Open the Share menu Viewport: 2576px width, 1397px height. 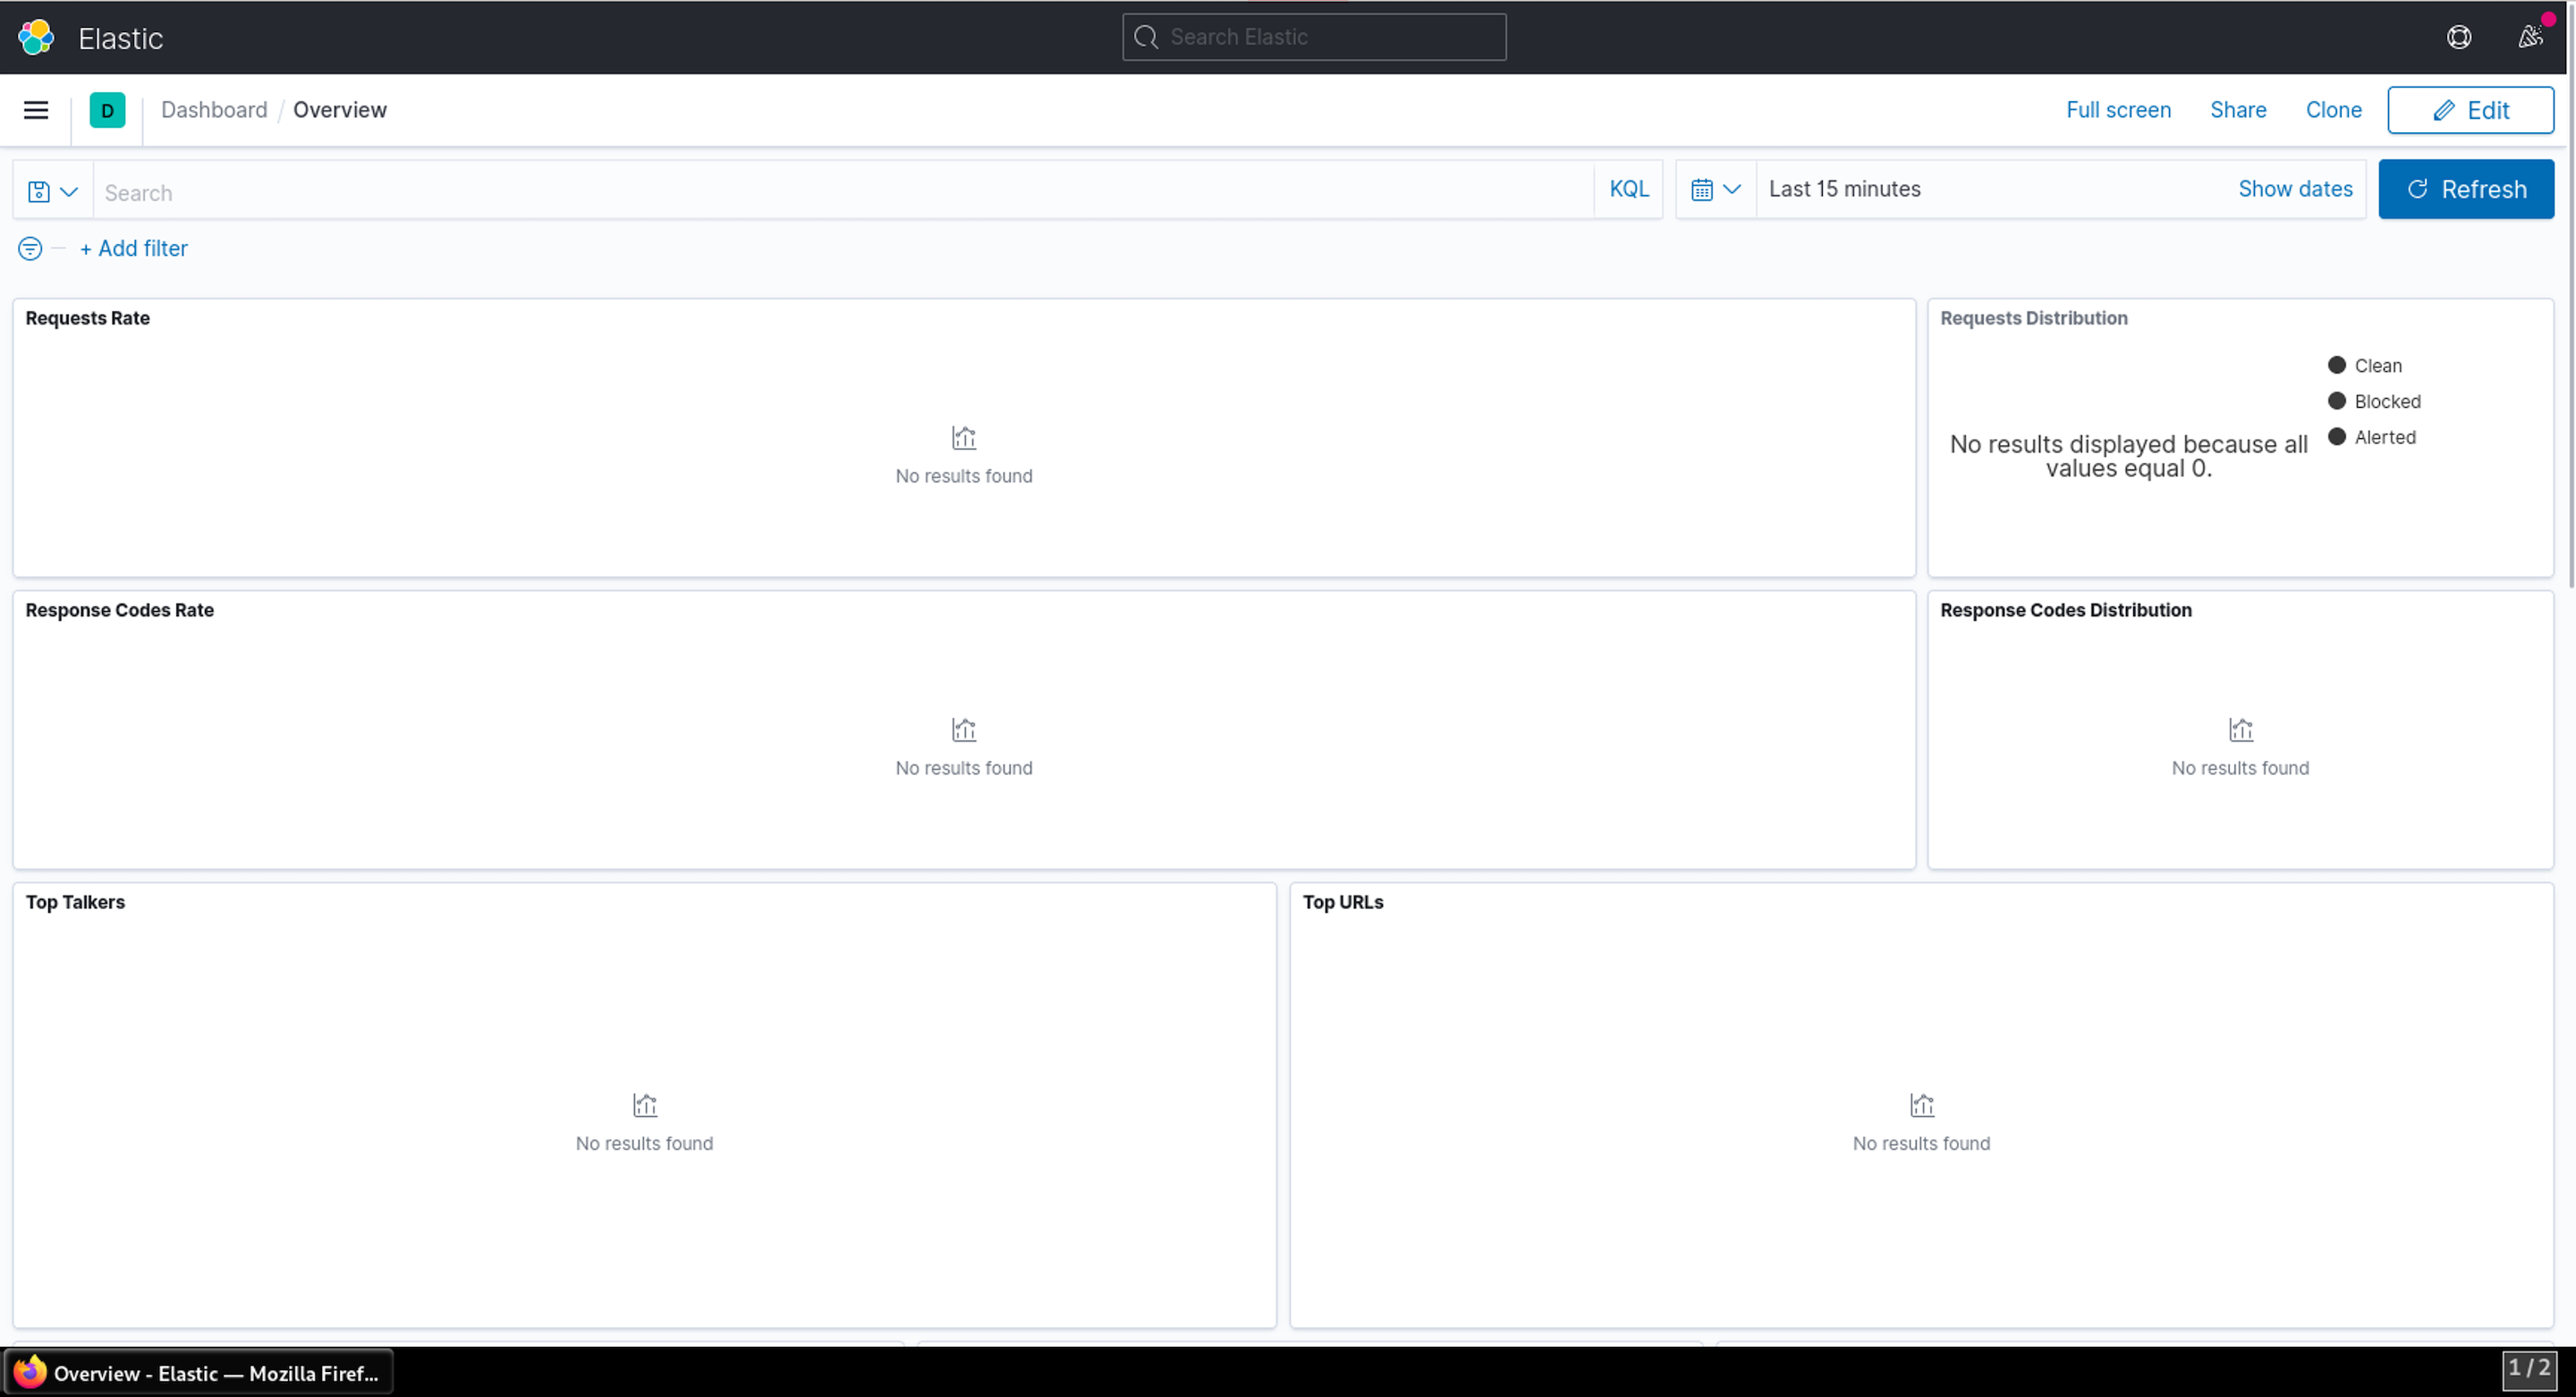2237,110
